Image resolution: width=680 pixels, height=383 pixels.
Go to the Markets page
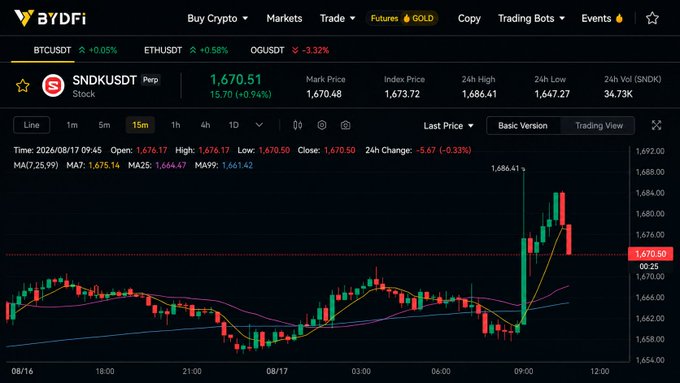pyautogui.click(x=284, y=18)
